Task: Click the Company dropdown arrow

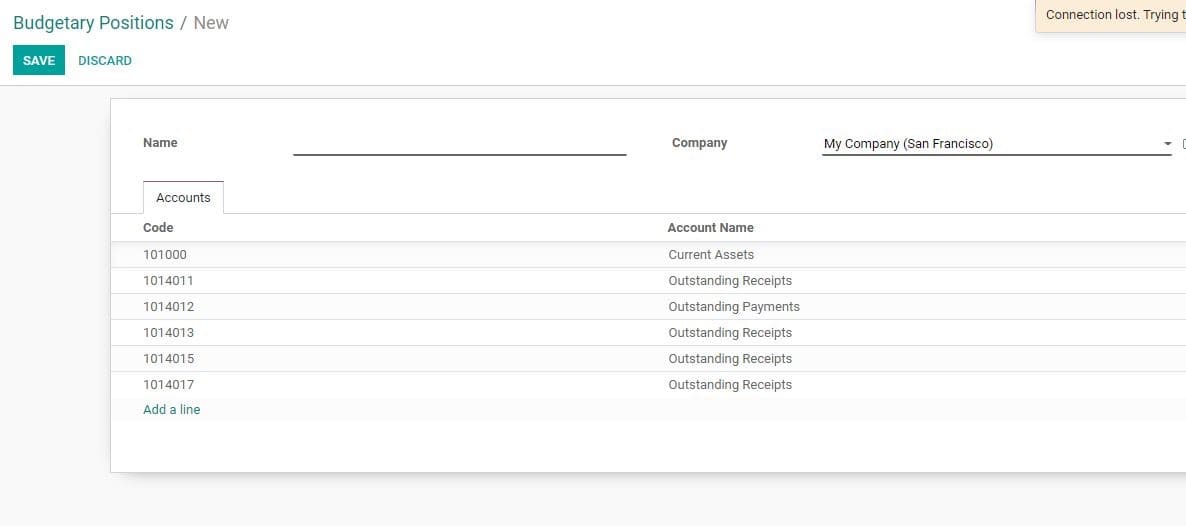Action: (x=1167, y=144)
